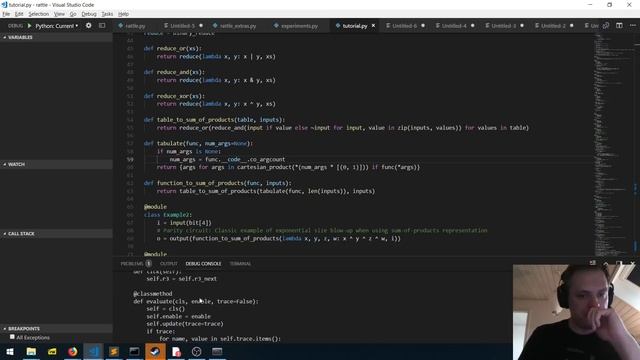Open the Tasks menu
Viewport: 640px width, 360px height.
pos(107,14)
